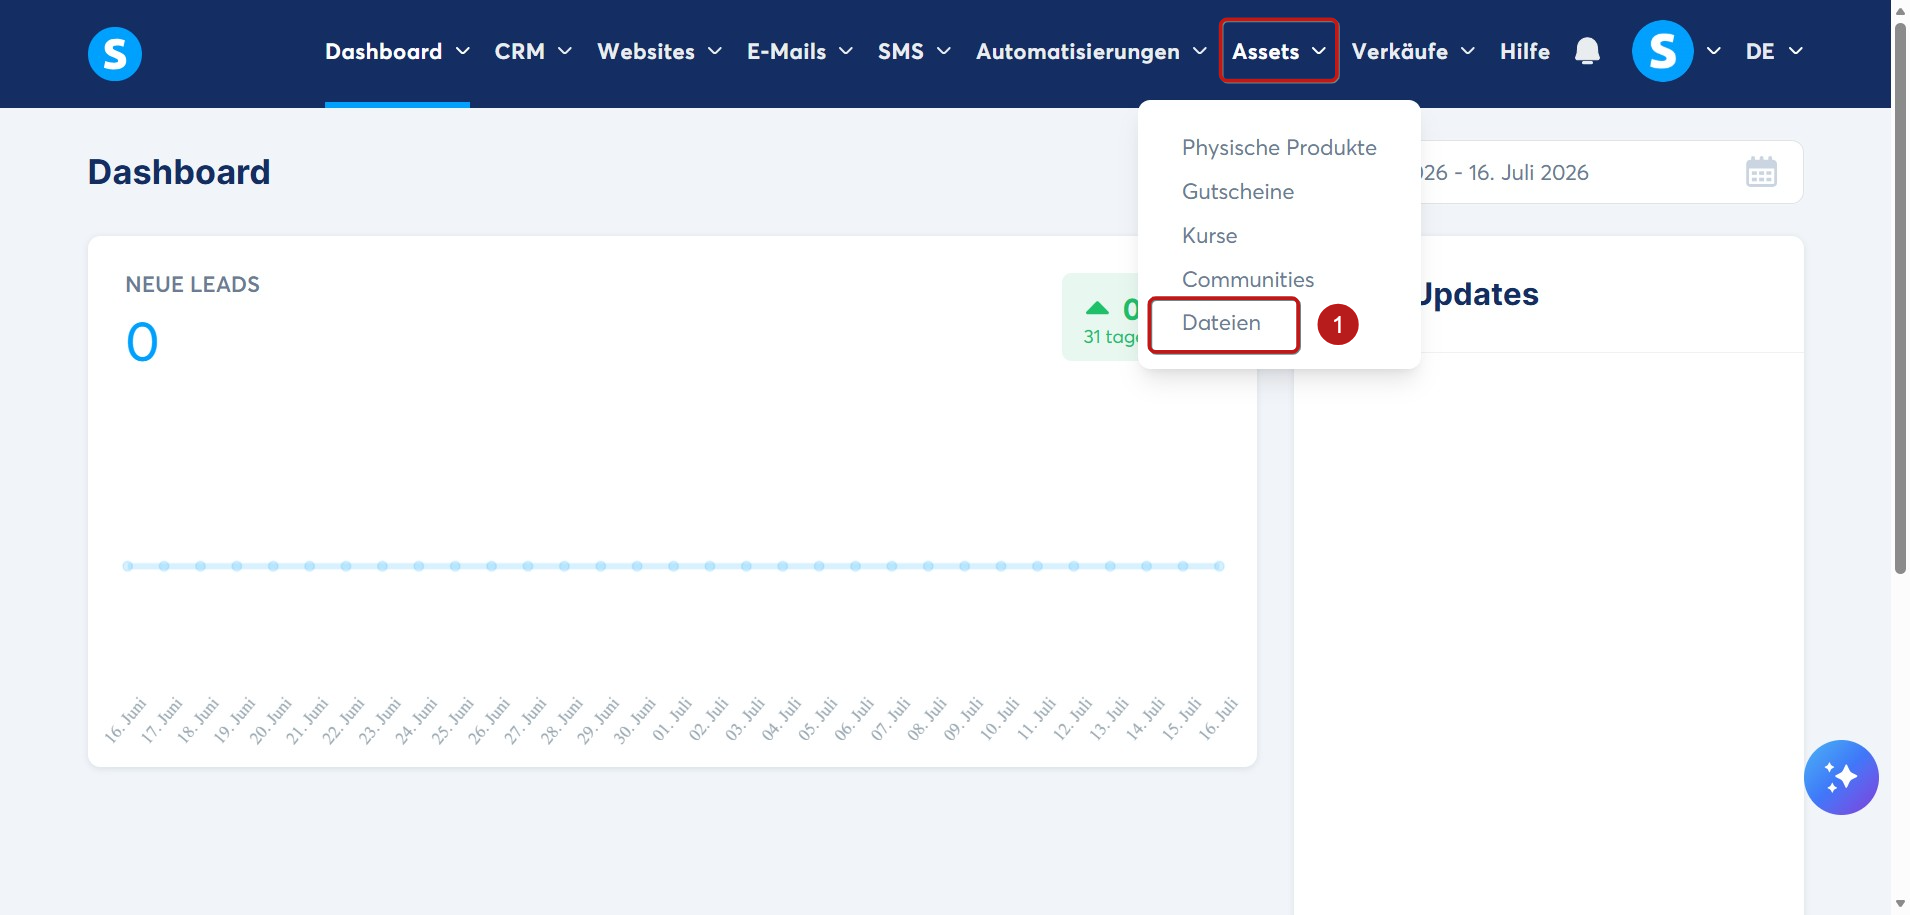Select Kurse from Assets menu

pyautogui.click(x=1210, y=236)
